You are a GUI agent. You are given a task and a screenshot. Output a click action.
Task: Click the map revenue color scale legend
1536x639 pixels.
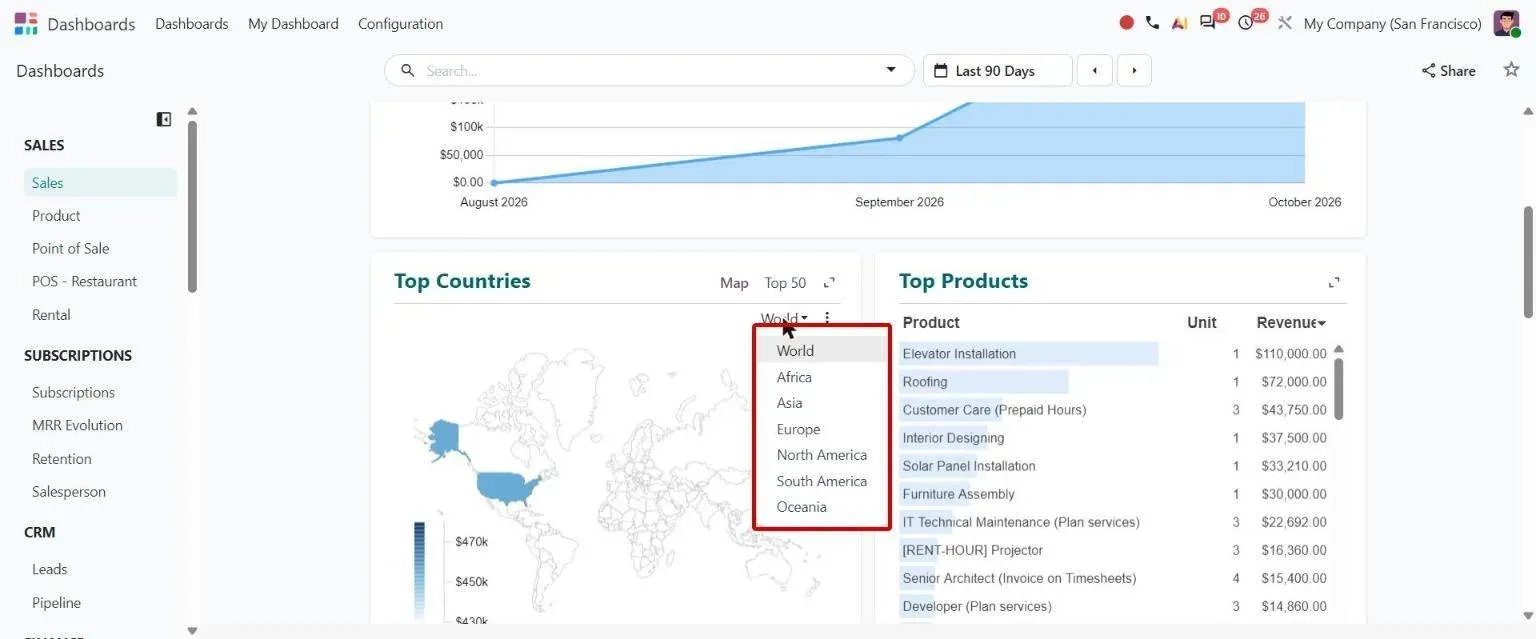coord(420,570)
